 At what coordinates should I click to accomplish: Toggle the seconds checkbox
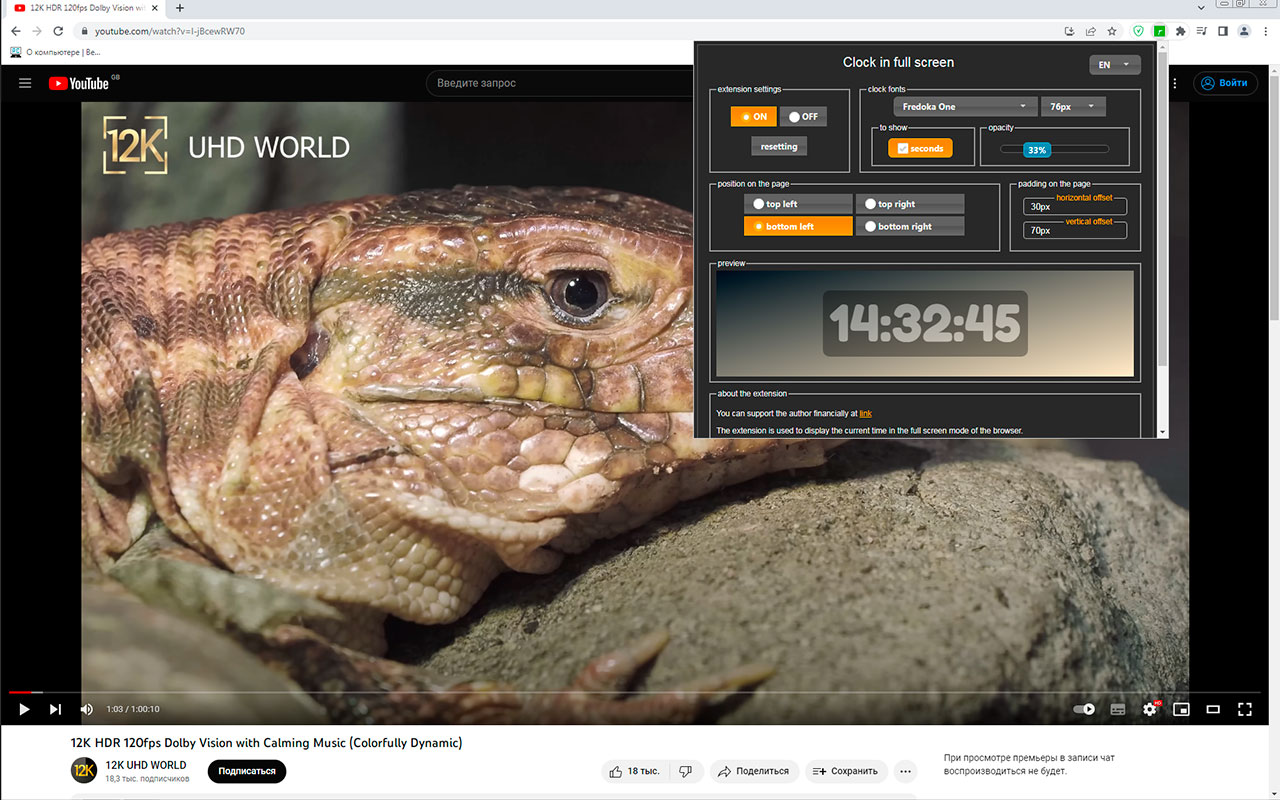pos(920,148)
